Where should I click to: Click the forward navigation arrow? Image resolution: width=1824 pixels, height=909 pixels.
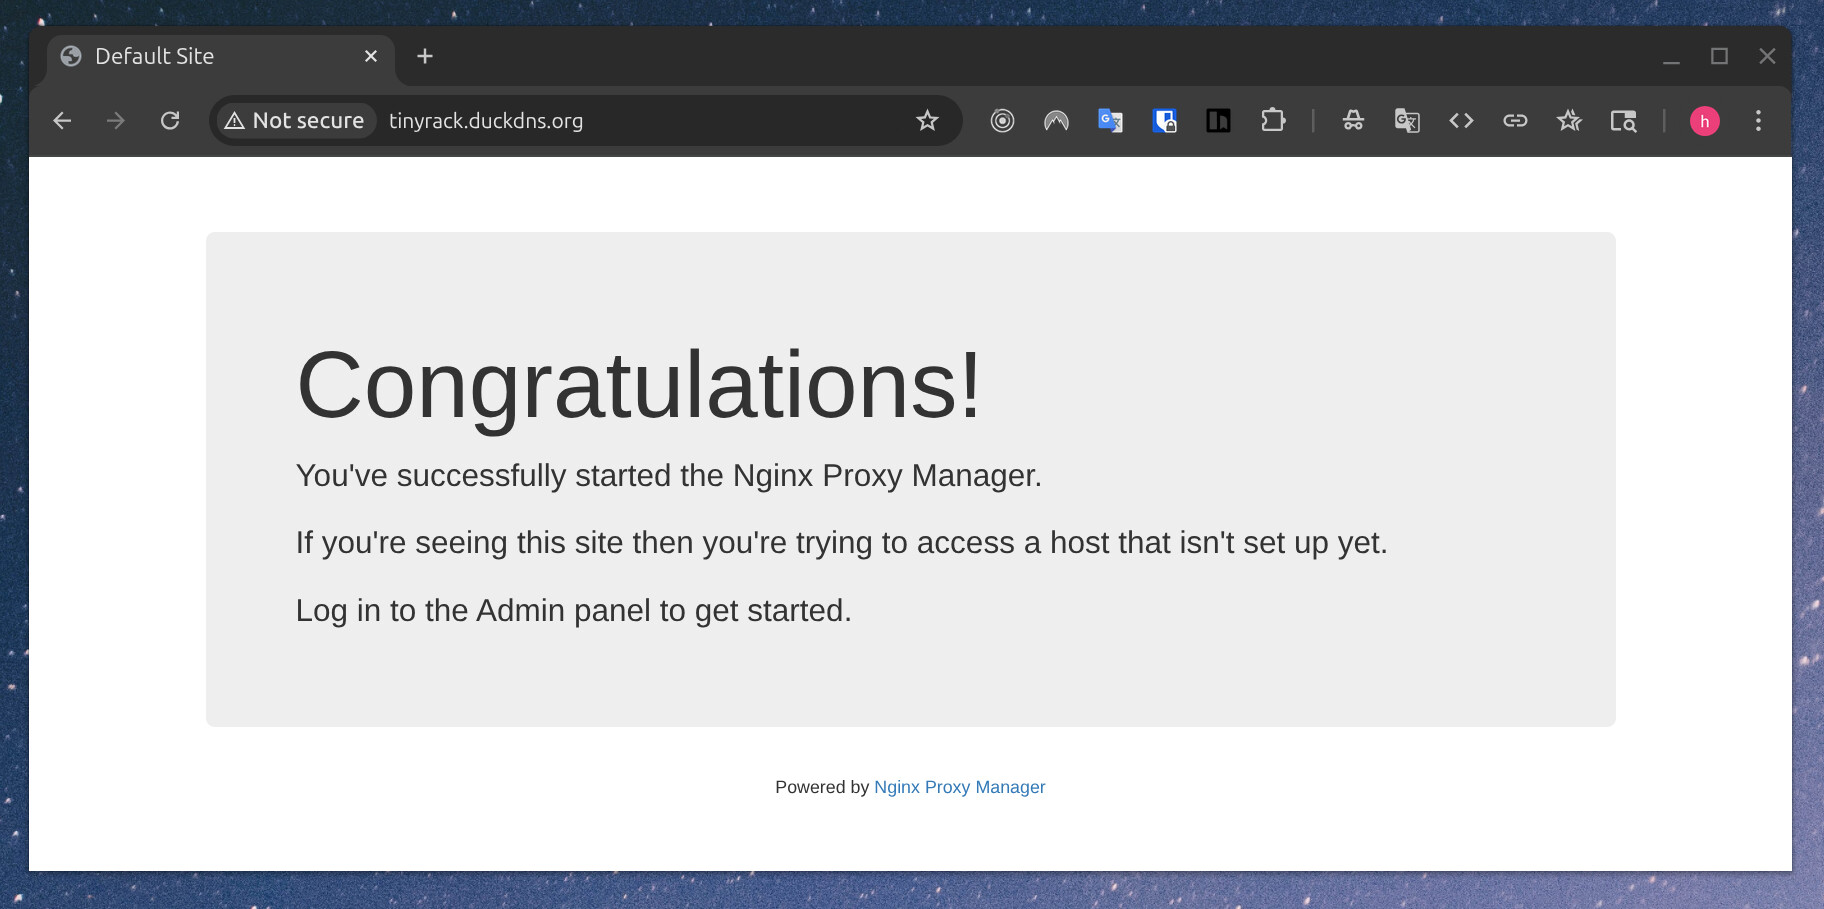116,121
